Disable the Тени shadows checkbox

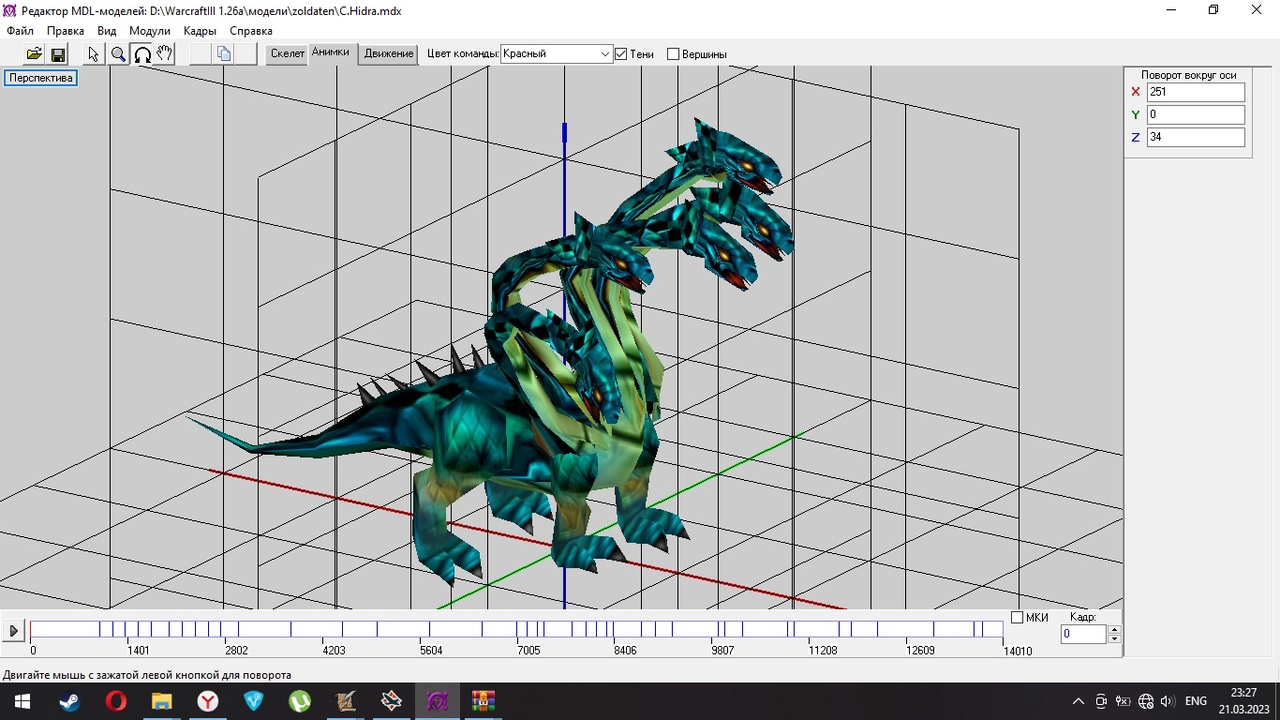(x=621, y=54)
